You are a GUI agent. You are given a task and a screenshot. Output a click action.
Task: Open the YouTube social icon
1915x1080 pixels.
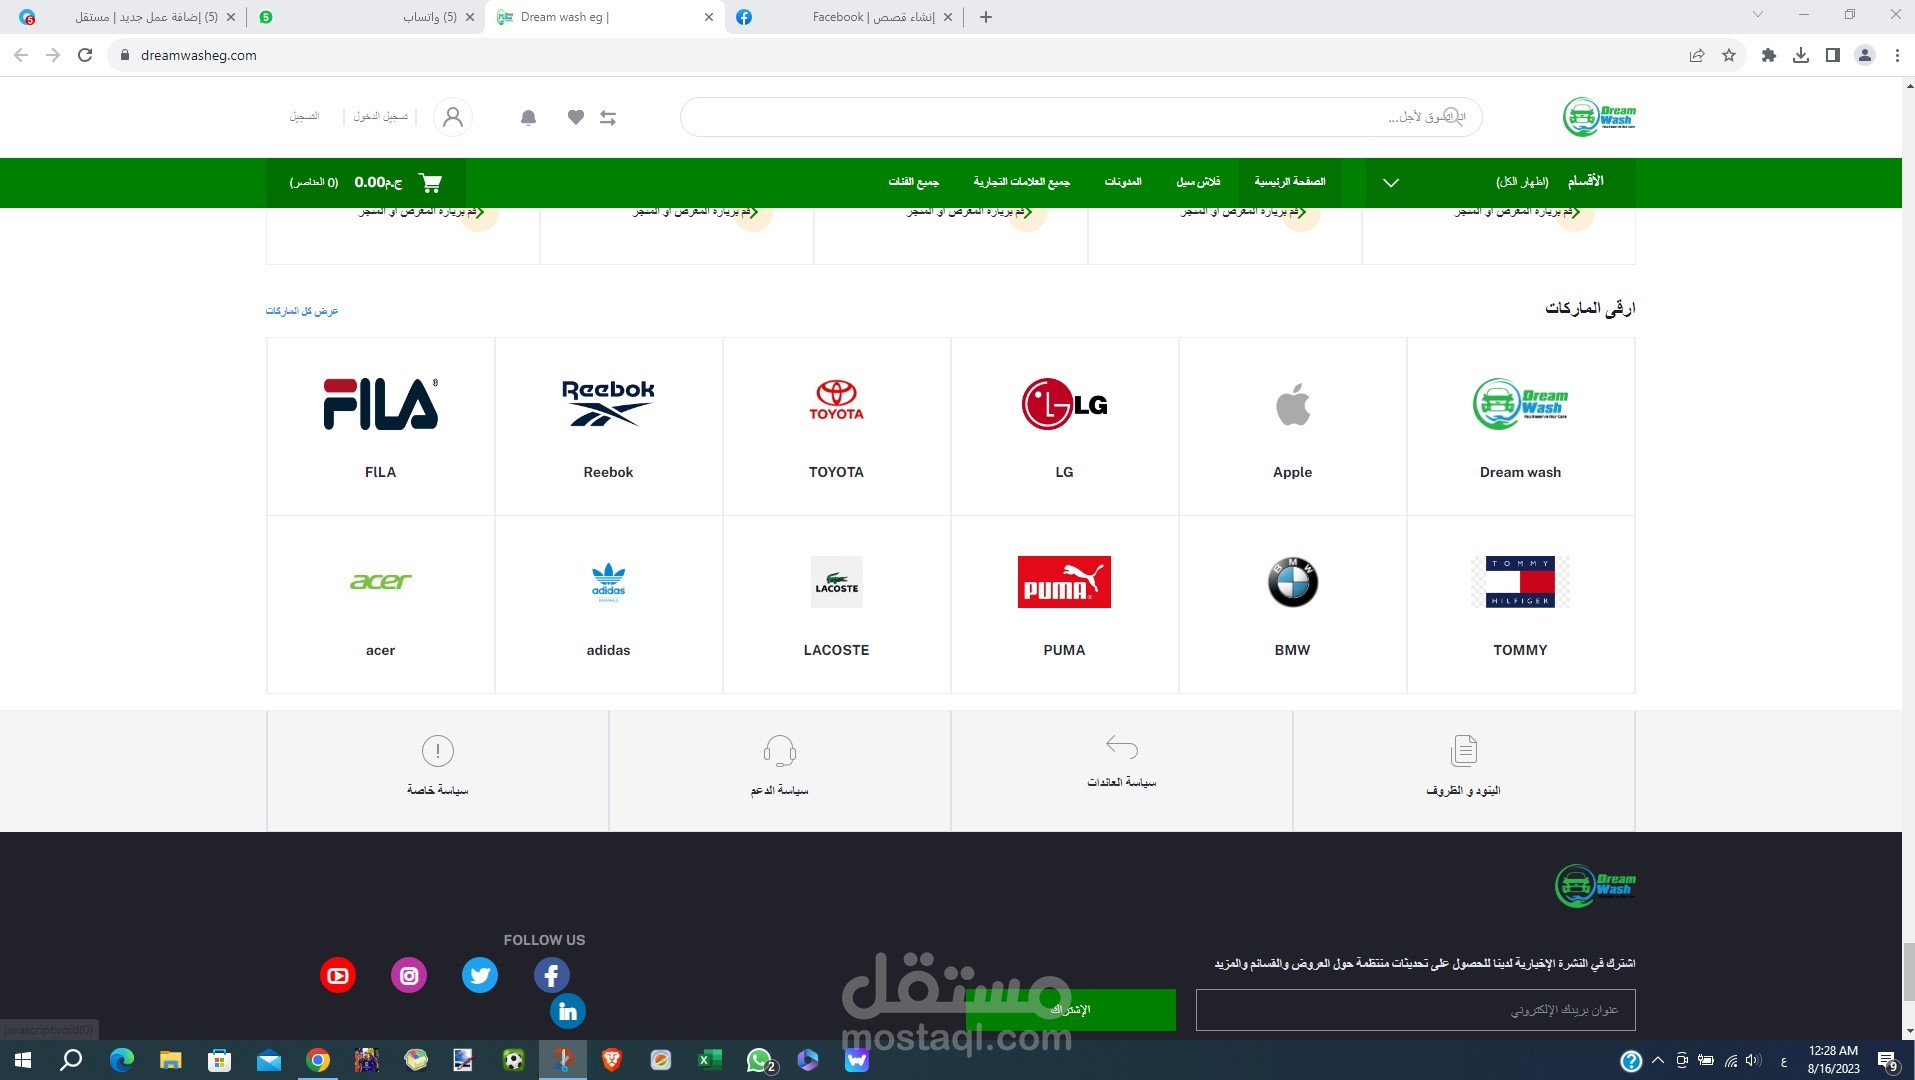point(338,975)
